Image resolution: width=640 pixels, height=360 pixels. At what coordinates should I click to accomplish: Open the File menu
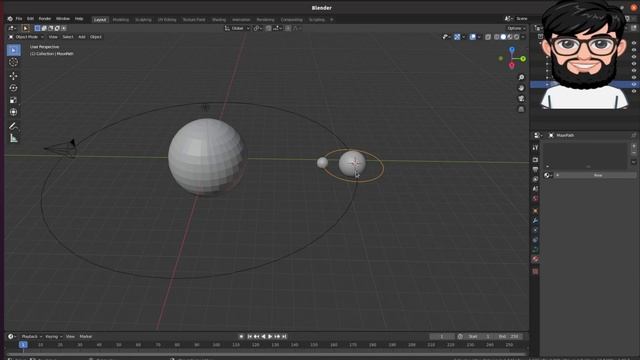coord(19,19)
